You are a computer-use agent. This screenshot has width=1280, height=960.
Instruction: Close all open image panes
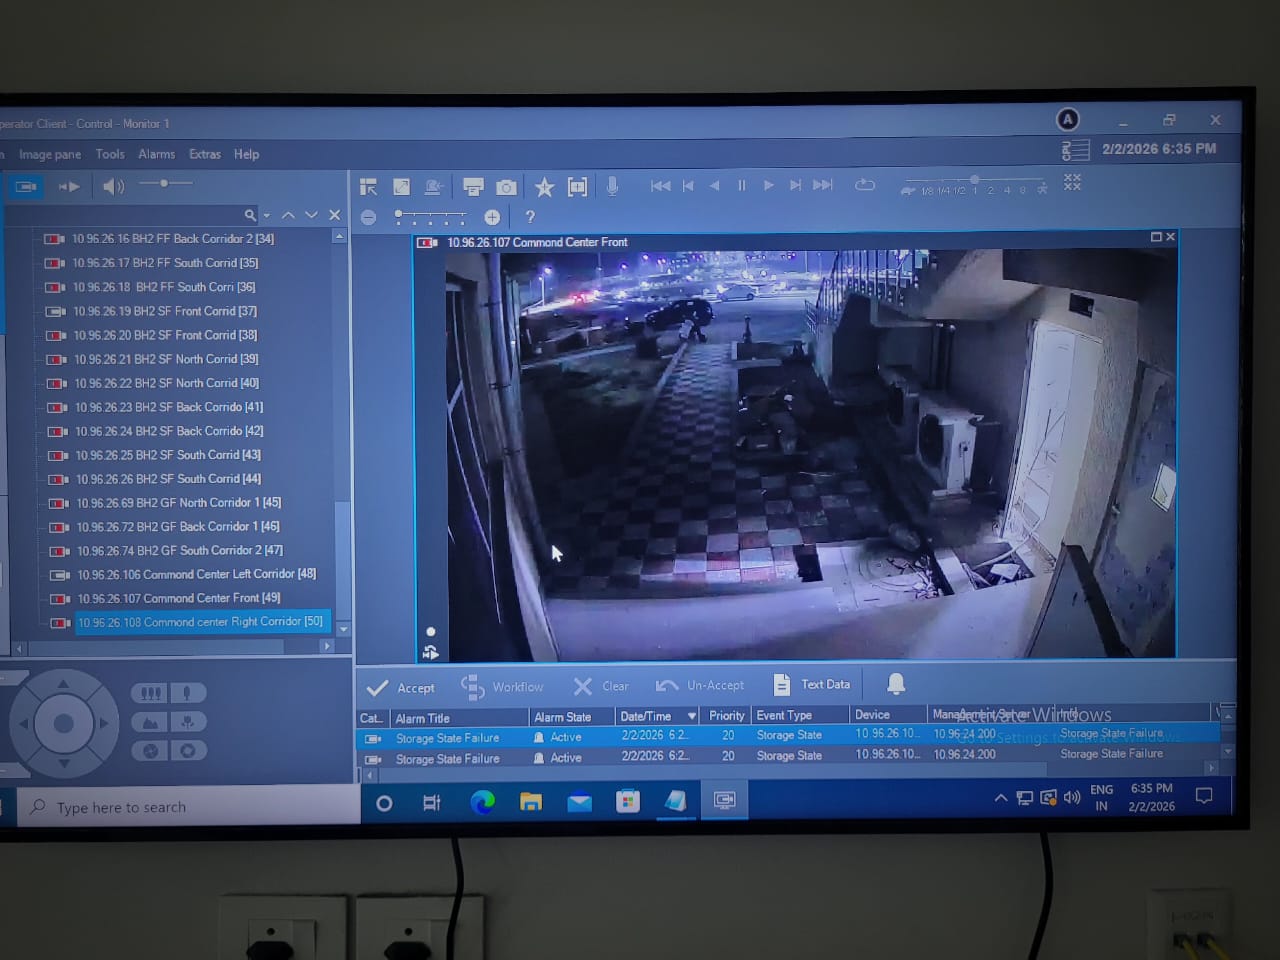(1072, 182)
